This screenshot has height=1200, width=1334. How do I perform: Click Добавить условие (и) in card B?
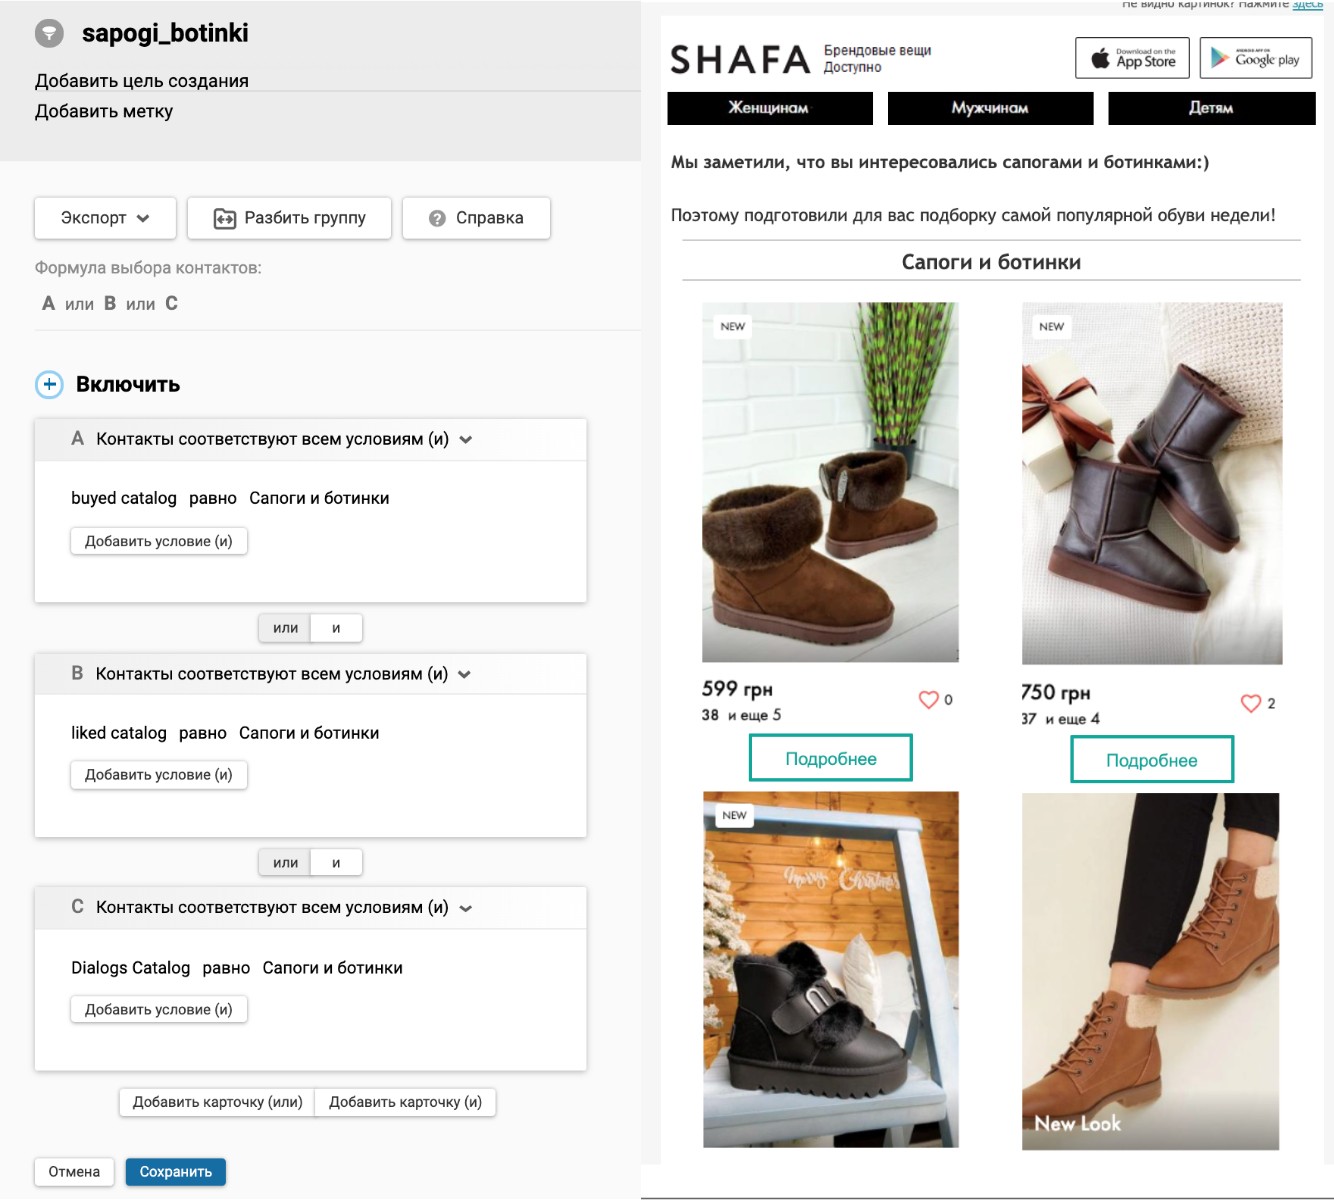(x=159, y=775)
